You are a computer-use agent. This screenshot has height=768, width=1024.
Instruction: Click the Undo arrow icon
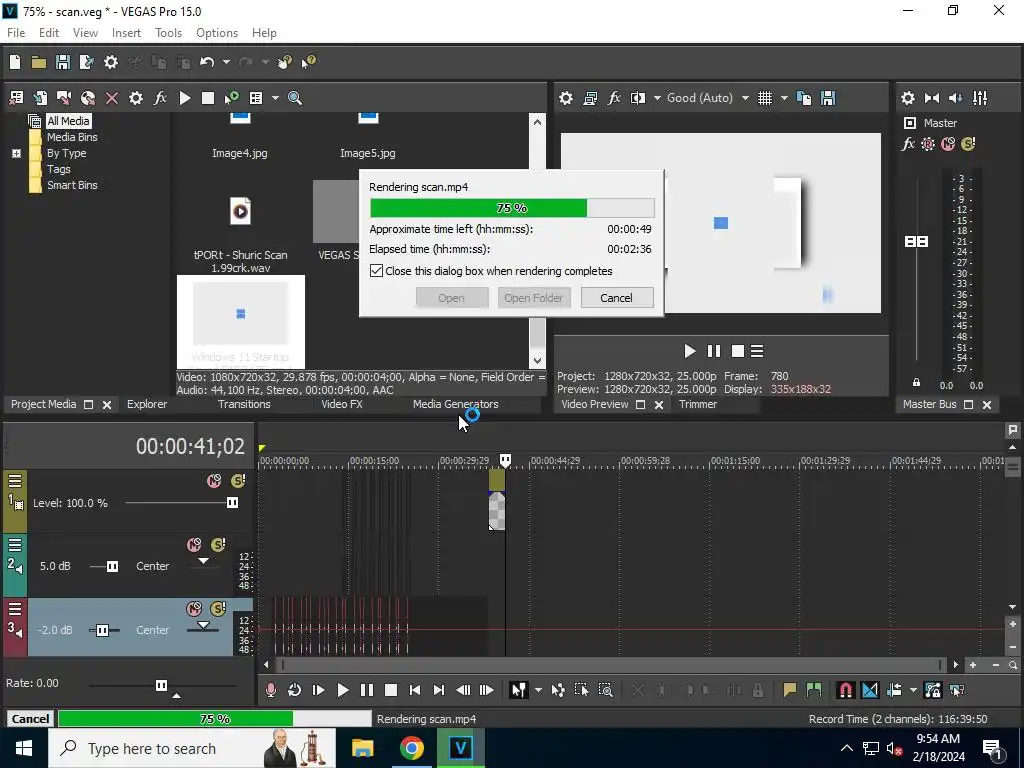click(207, 62)
